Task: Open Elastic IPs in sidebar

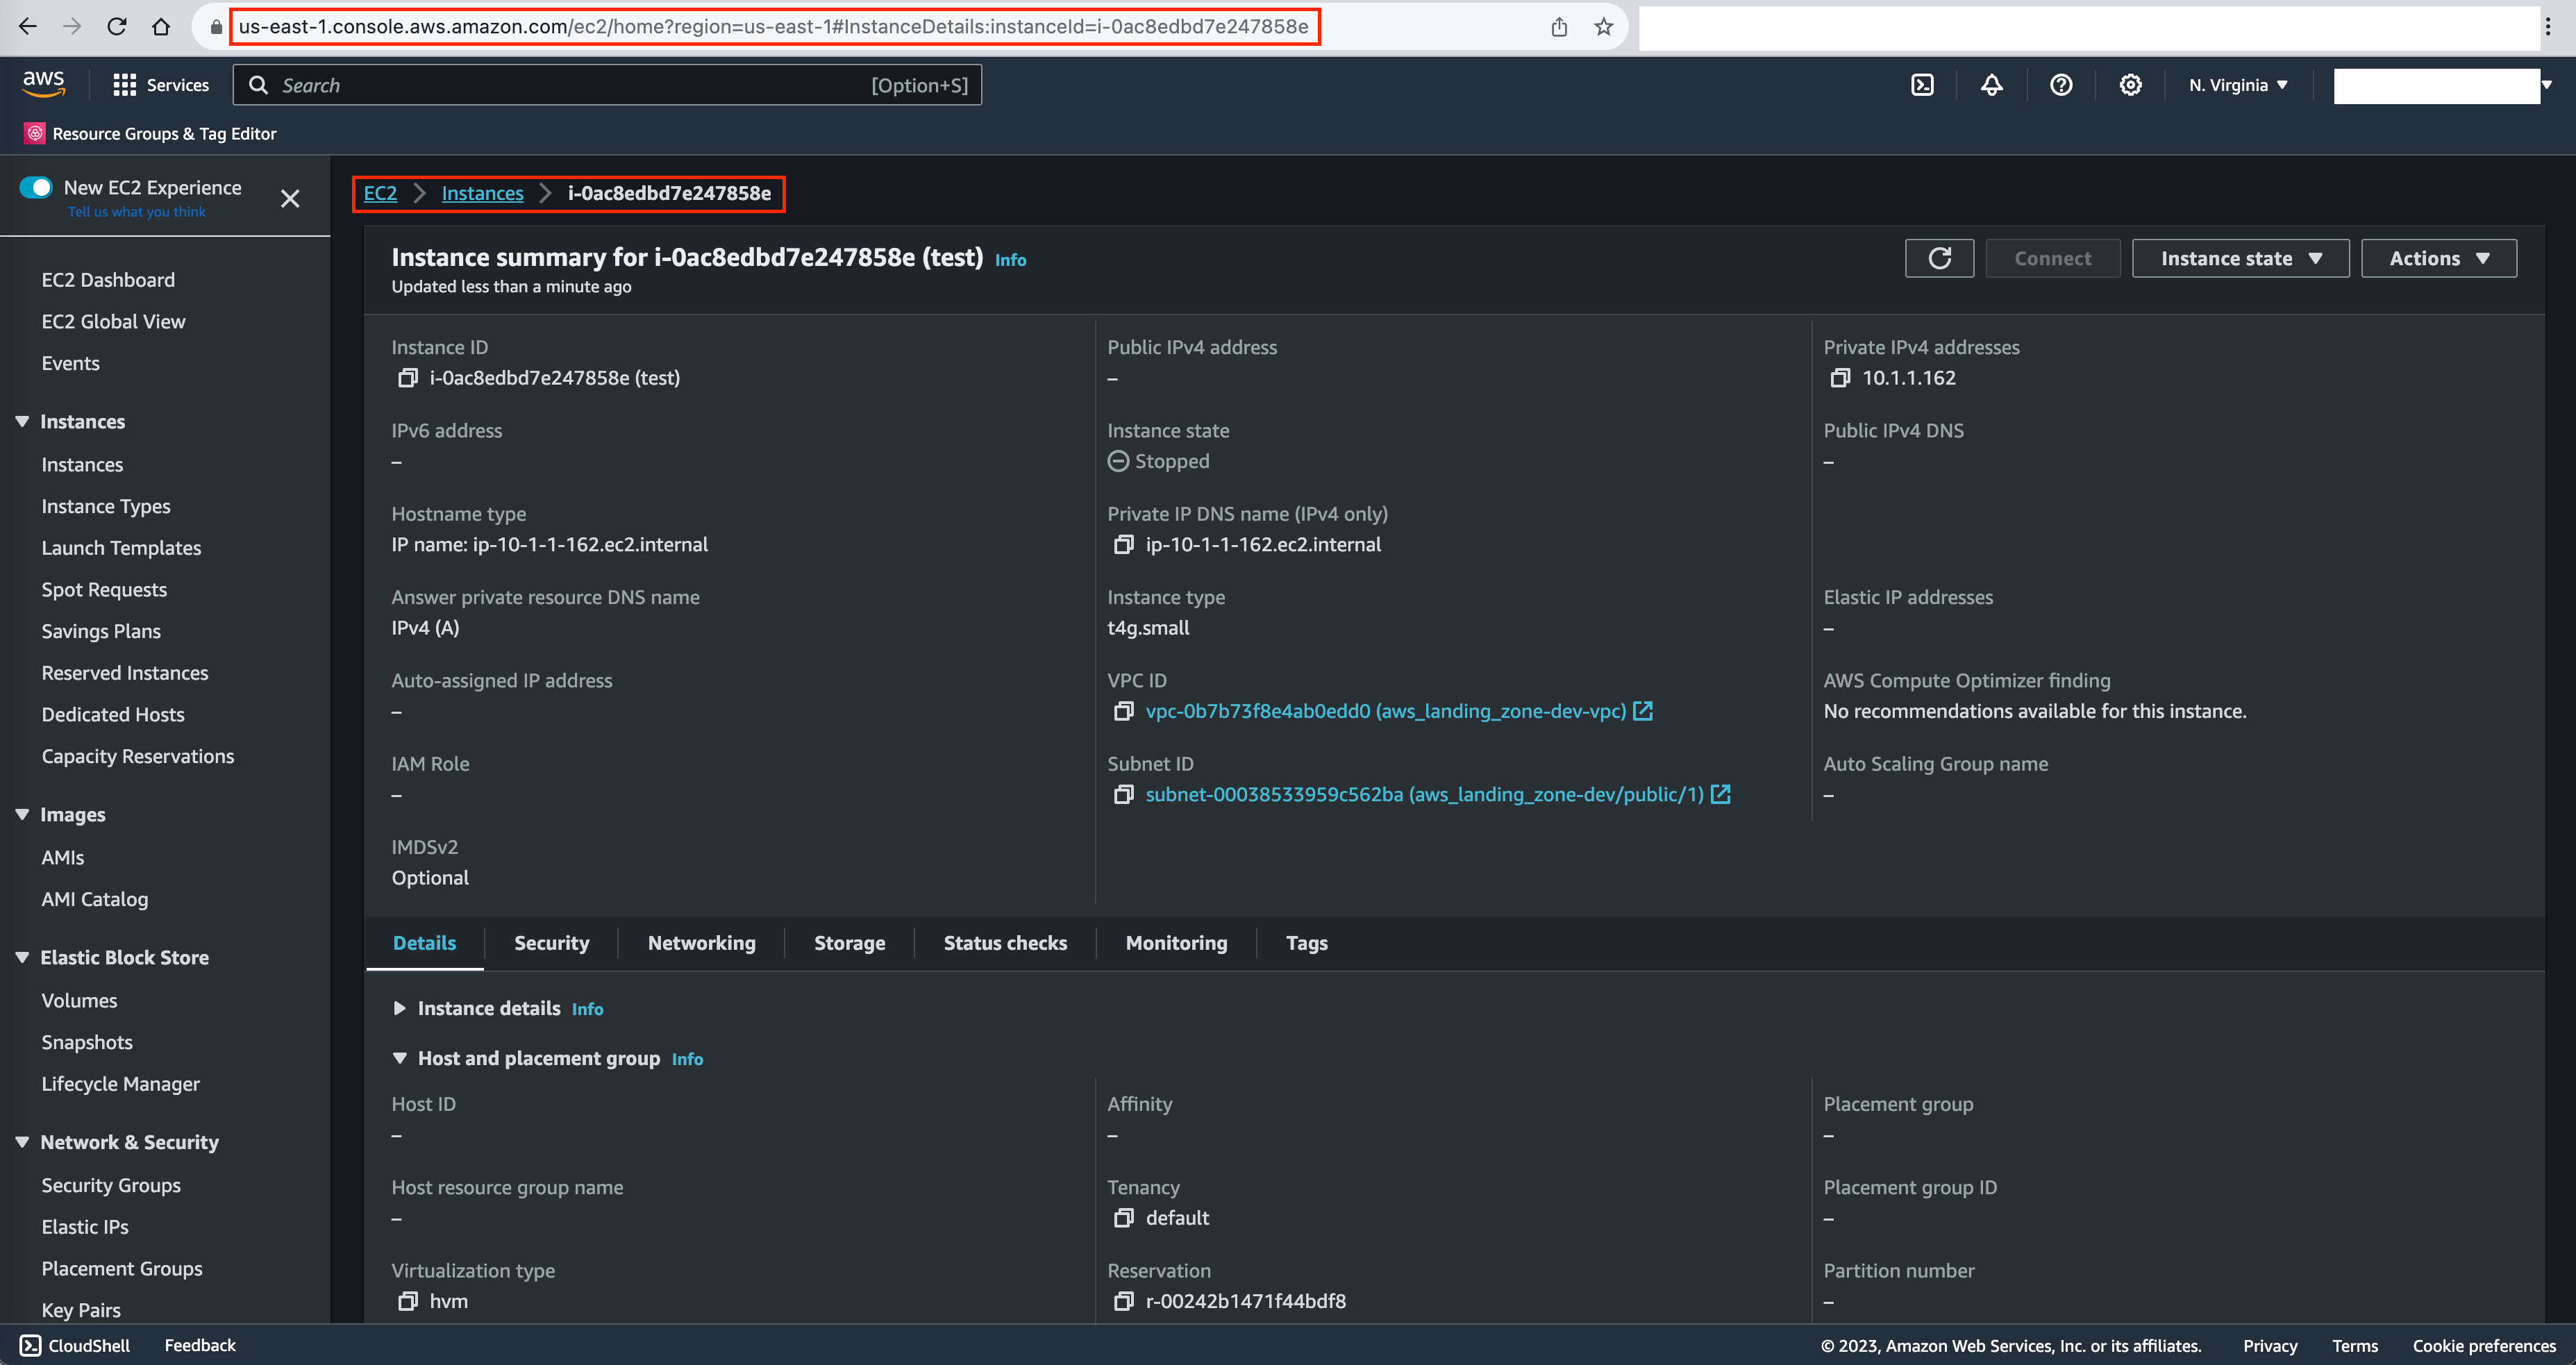Action: 85,1227
